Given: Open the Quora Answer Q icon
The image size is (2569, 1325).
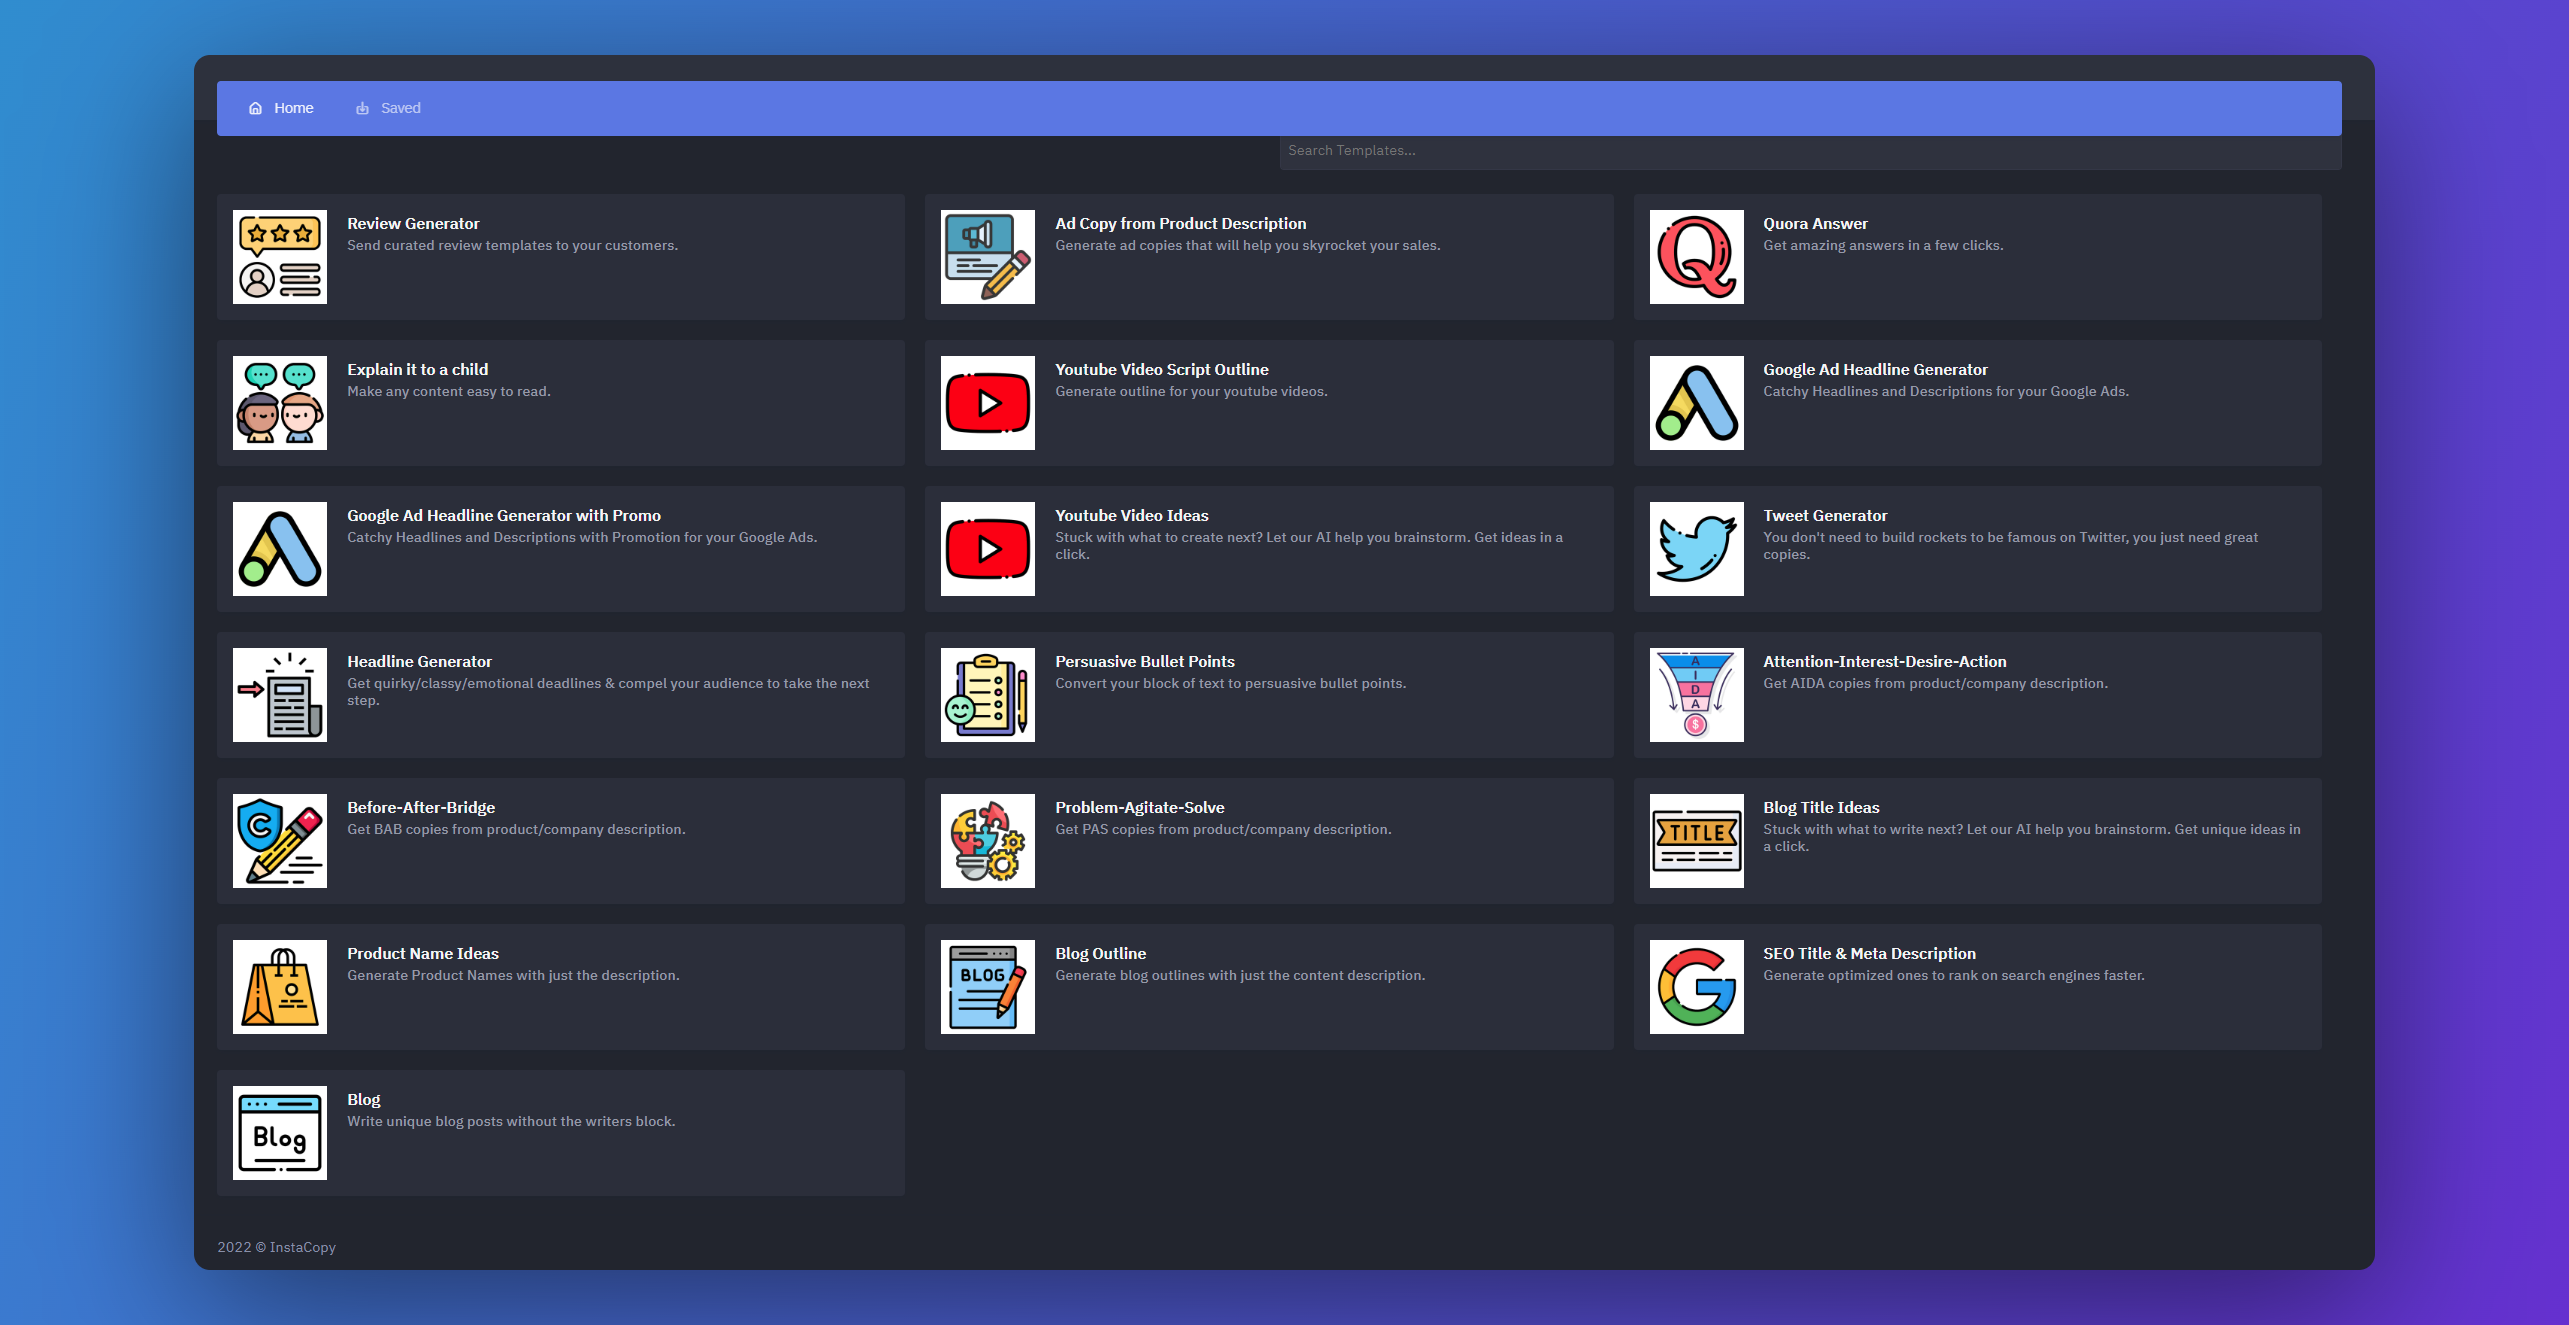Looking at the screenshot, I should tap(1696, 256).
